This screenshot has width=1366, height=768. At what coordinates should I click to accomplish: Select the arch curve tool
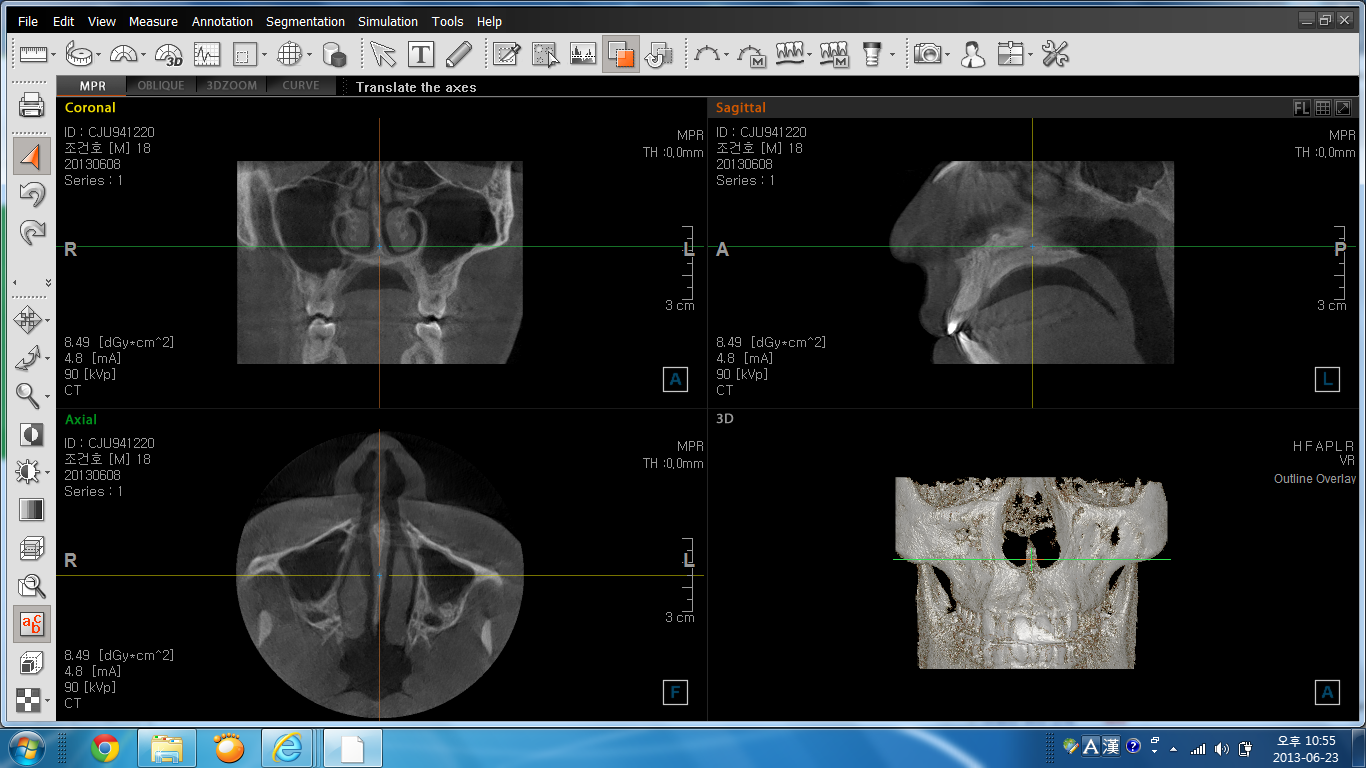click(707, 54)
